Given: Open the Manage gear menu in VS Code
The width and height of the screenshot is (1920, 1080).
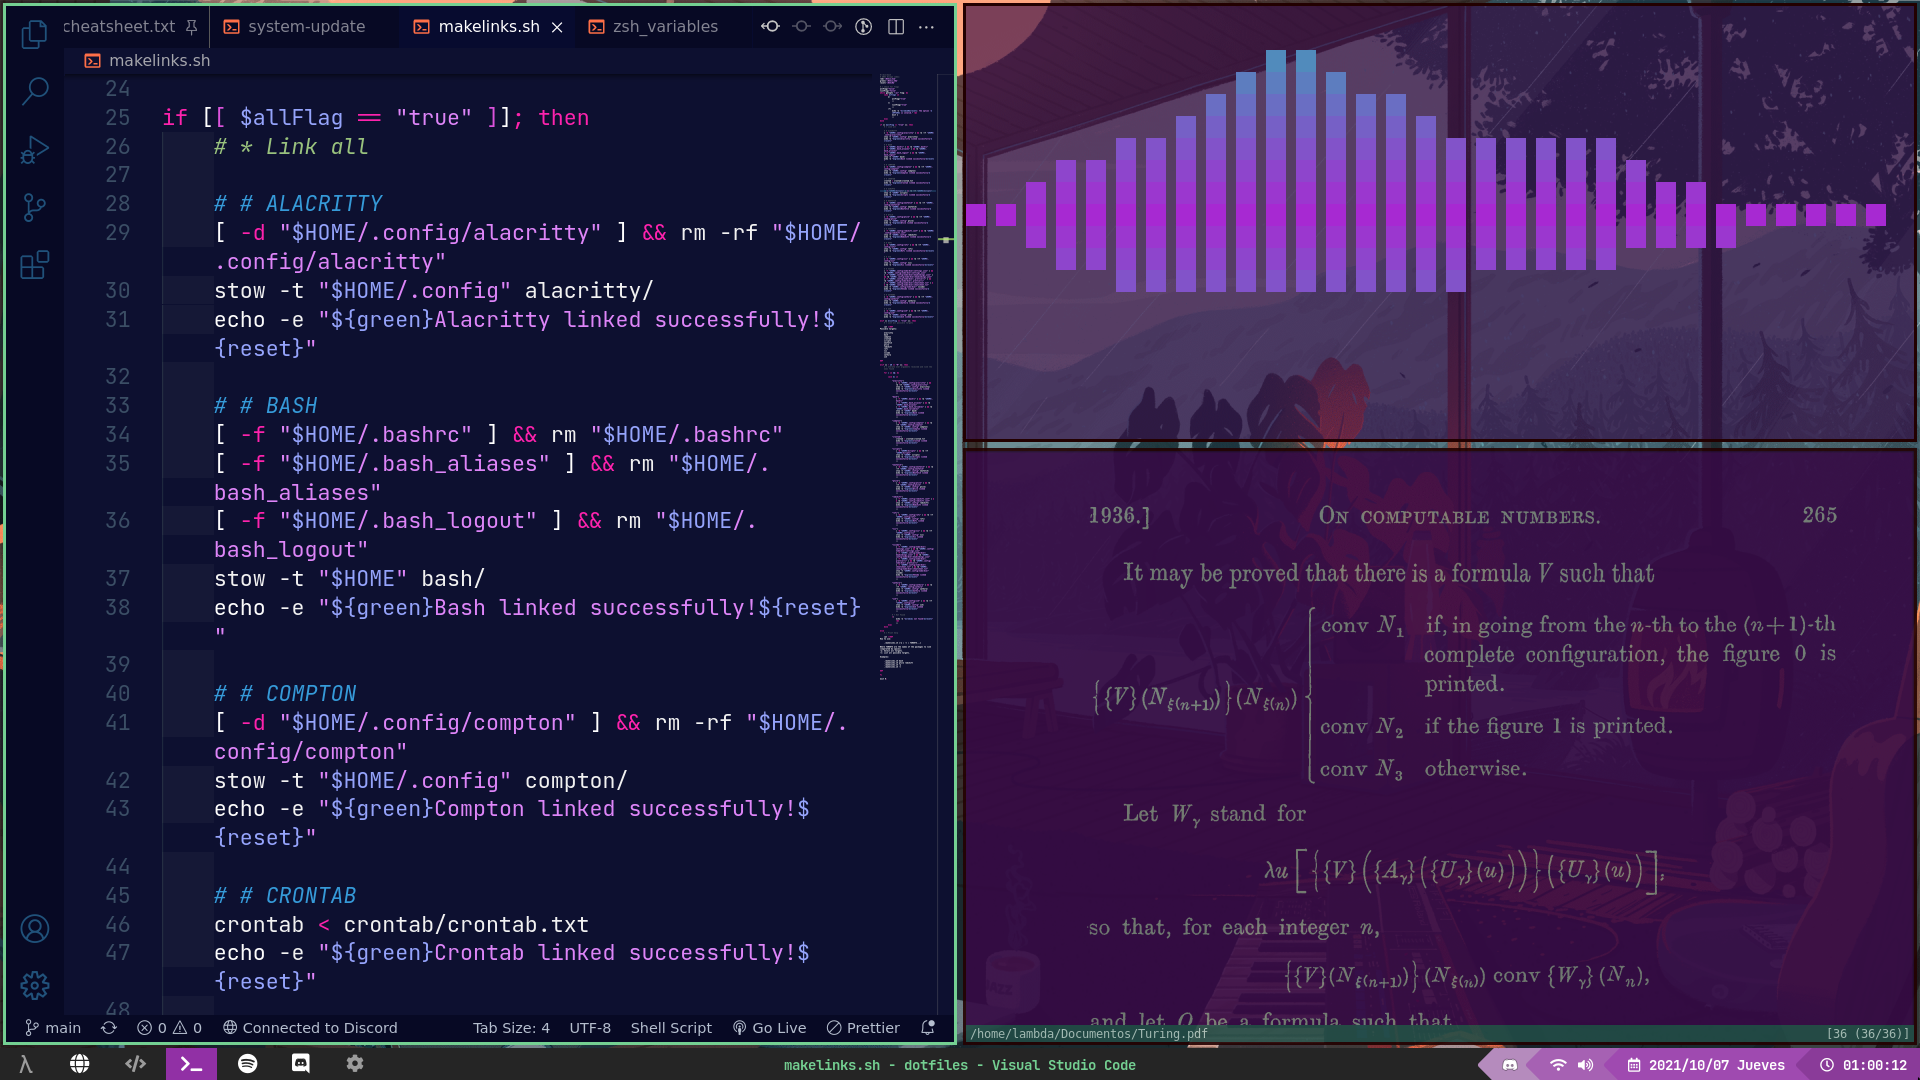Looking at the screenshot, I should tap(34, 986).
